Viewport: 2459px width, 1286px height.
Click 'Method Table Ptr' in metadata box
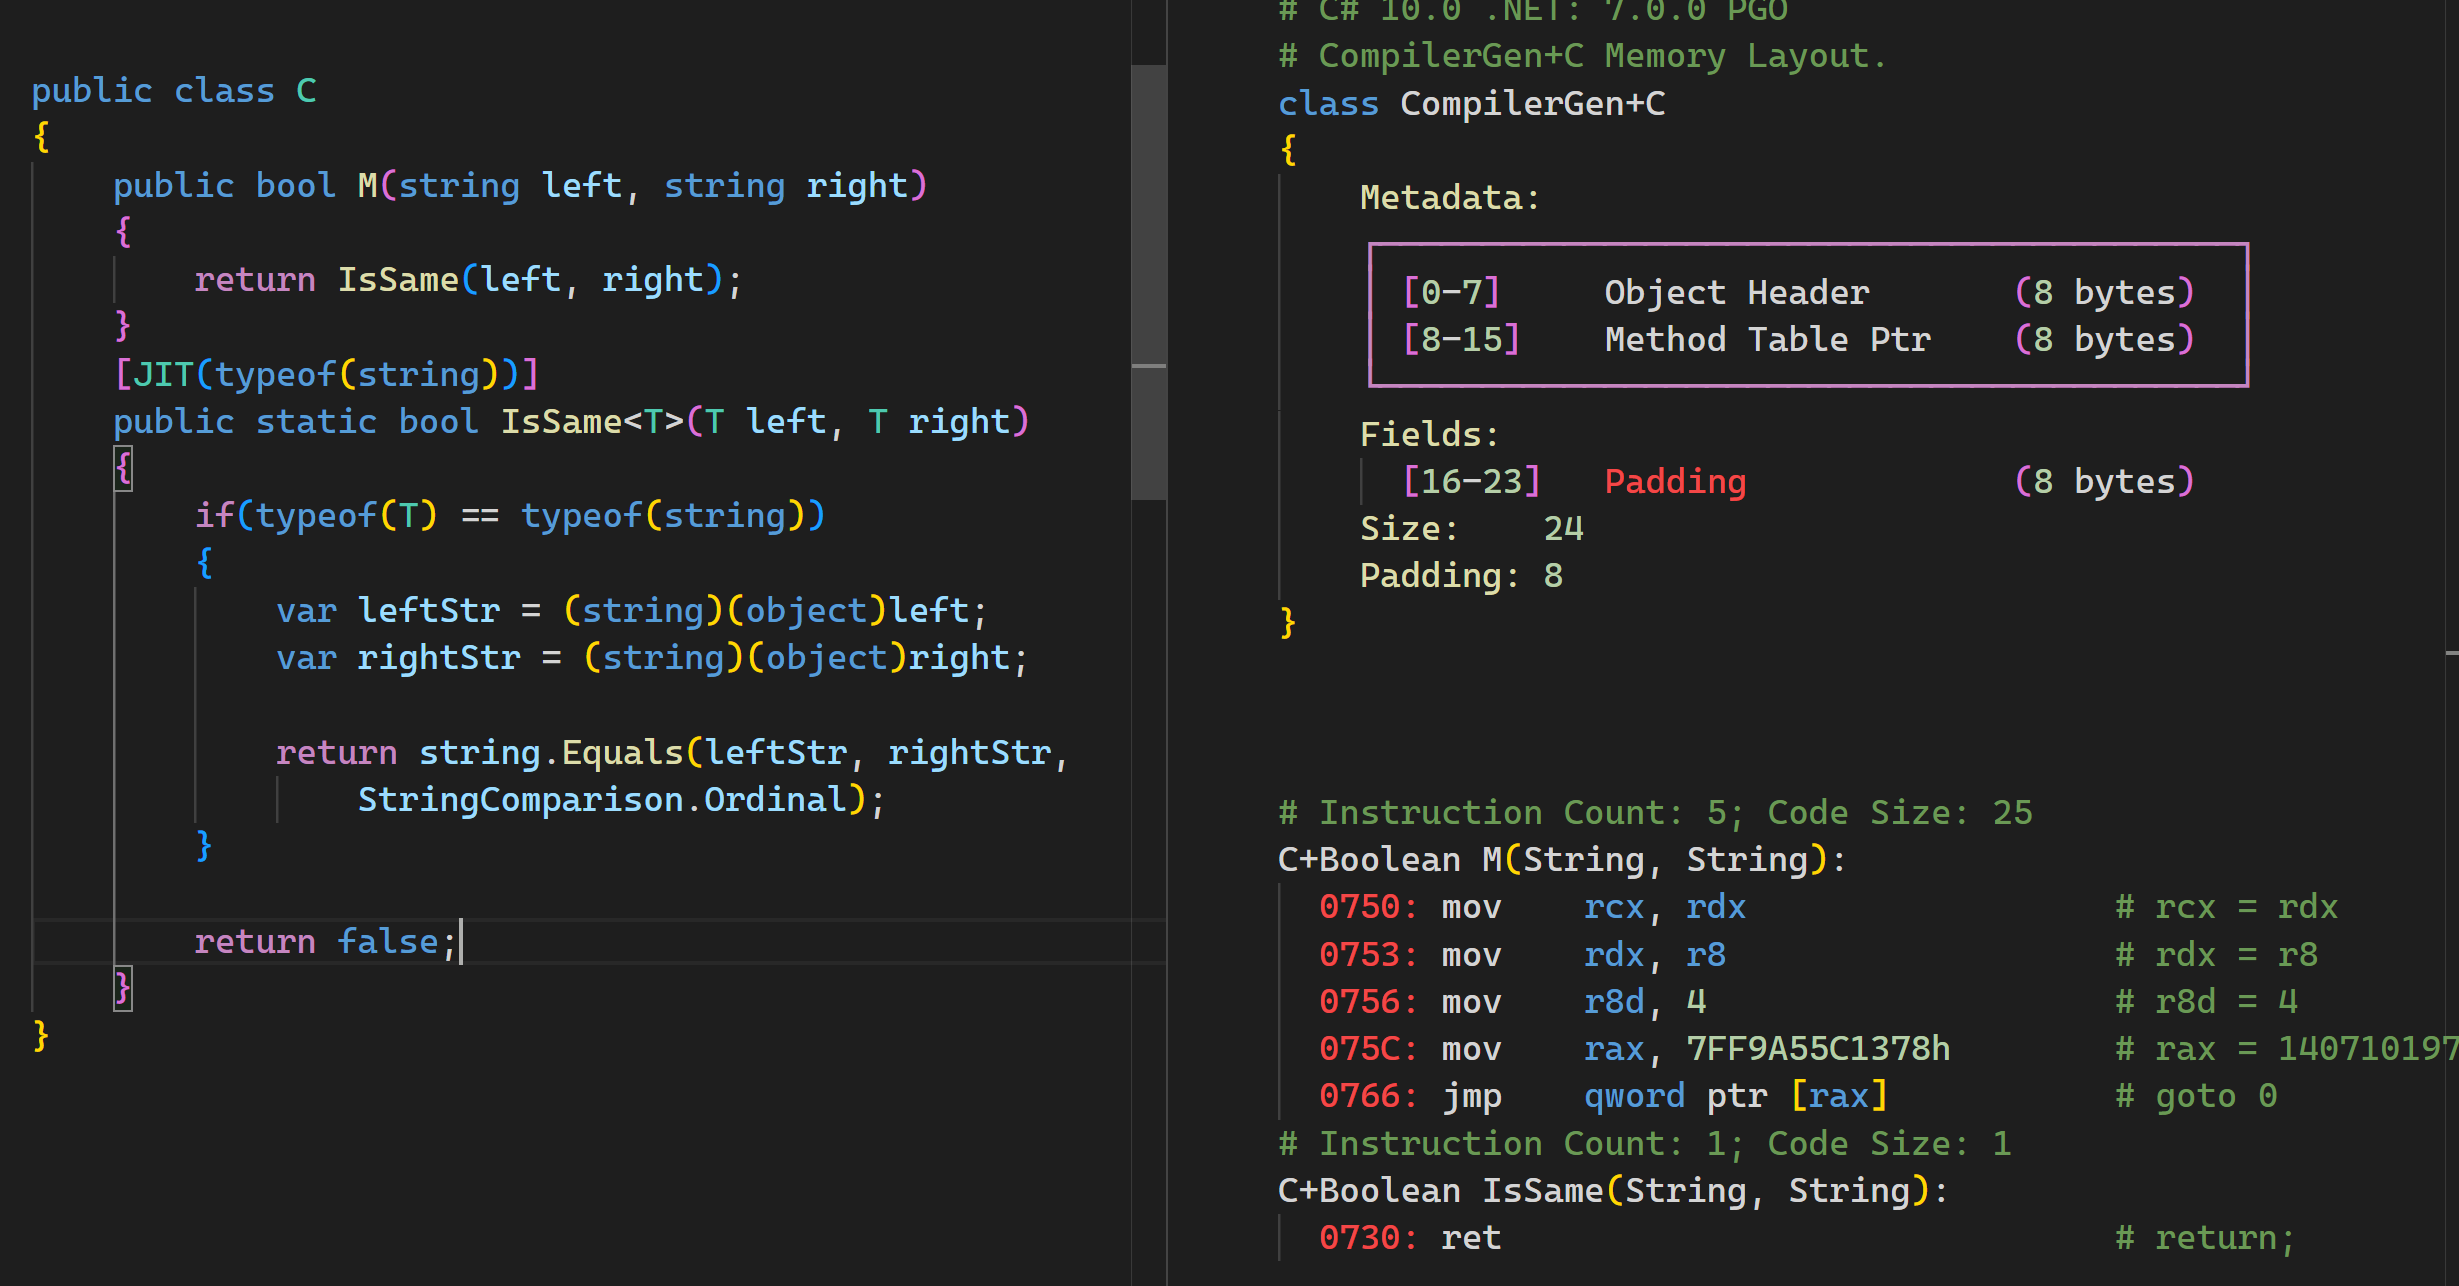(1767, 340)
